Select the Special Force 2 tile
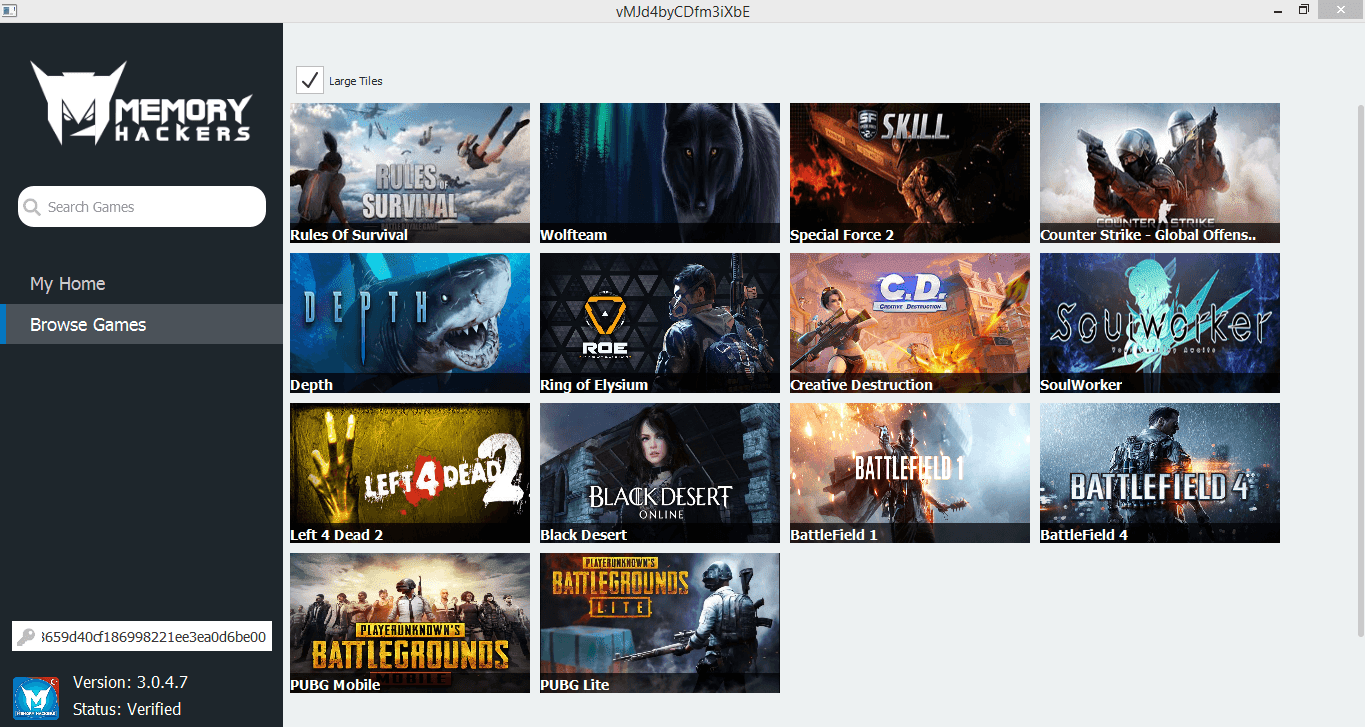1365x727 pixels. [x=910, y=173]
